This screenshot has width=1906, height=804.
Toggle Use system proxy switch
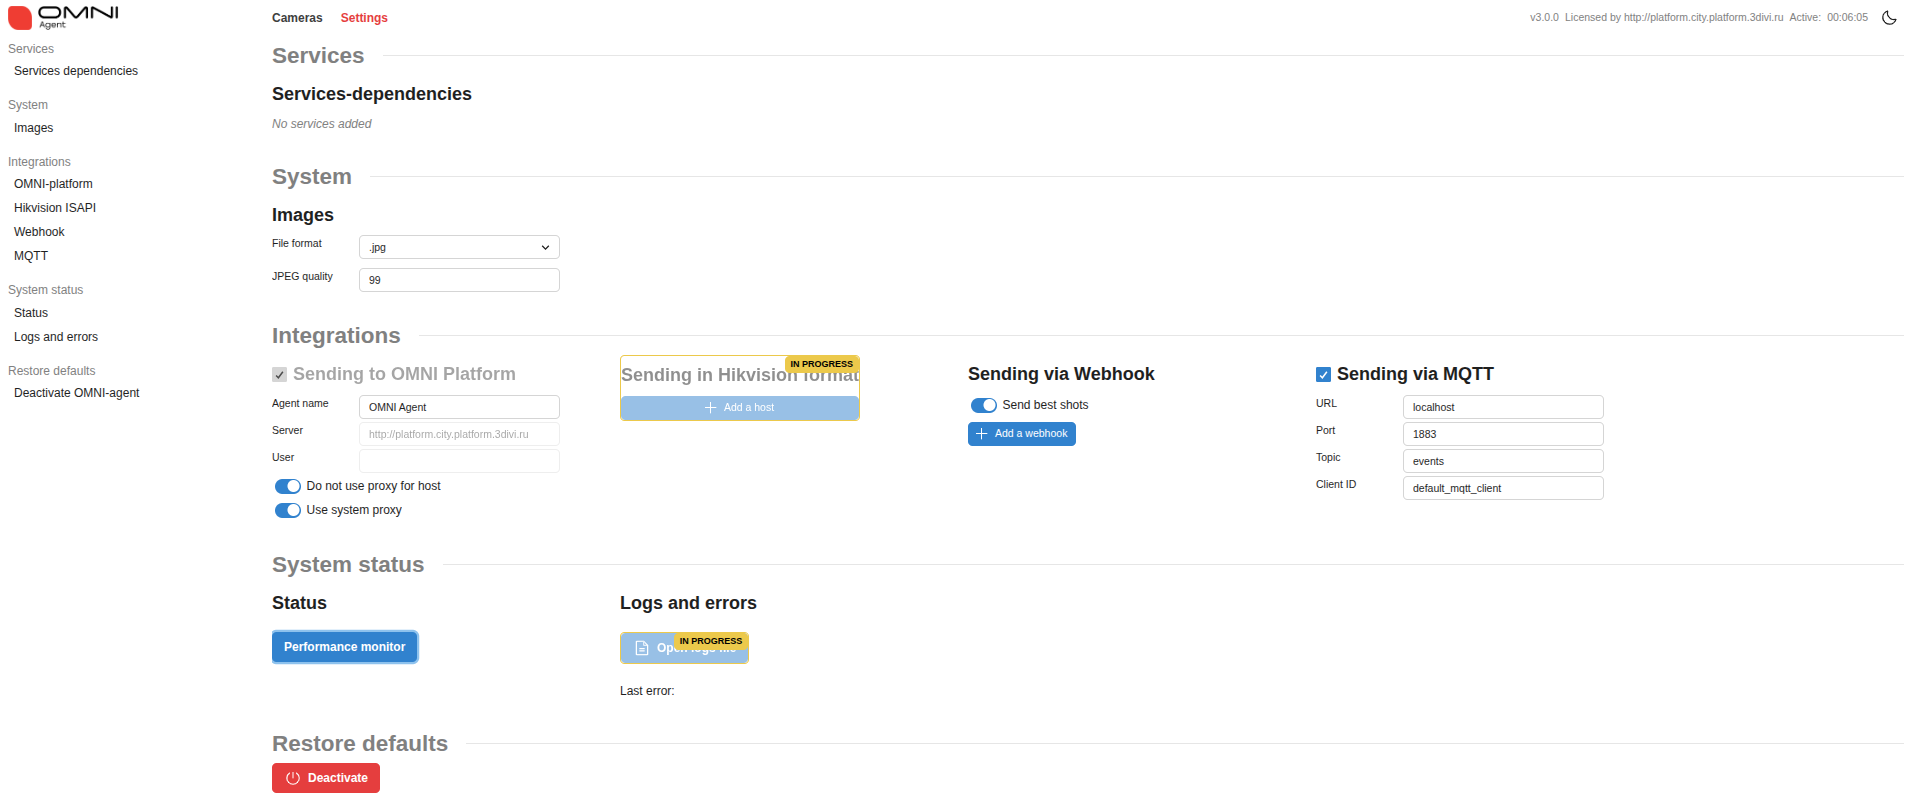coord(288,510)
